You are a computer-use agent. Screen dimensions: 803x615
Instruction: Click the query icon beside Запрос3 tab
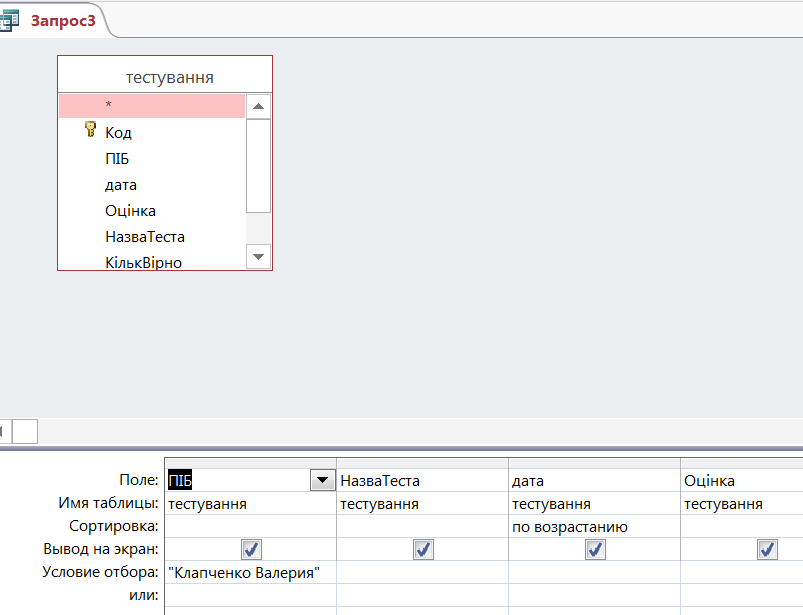click(11, 20)
